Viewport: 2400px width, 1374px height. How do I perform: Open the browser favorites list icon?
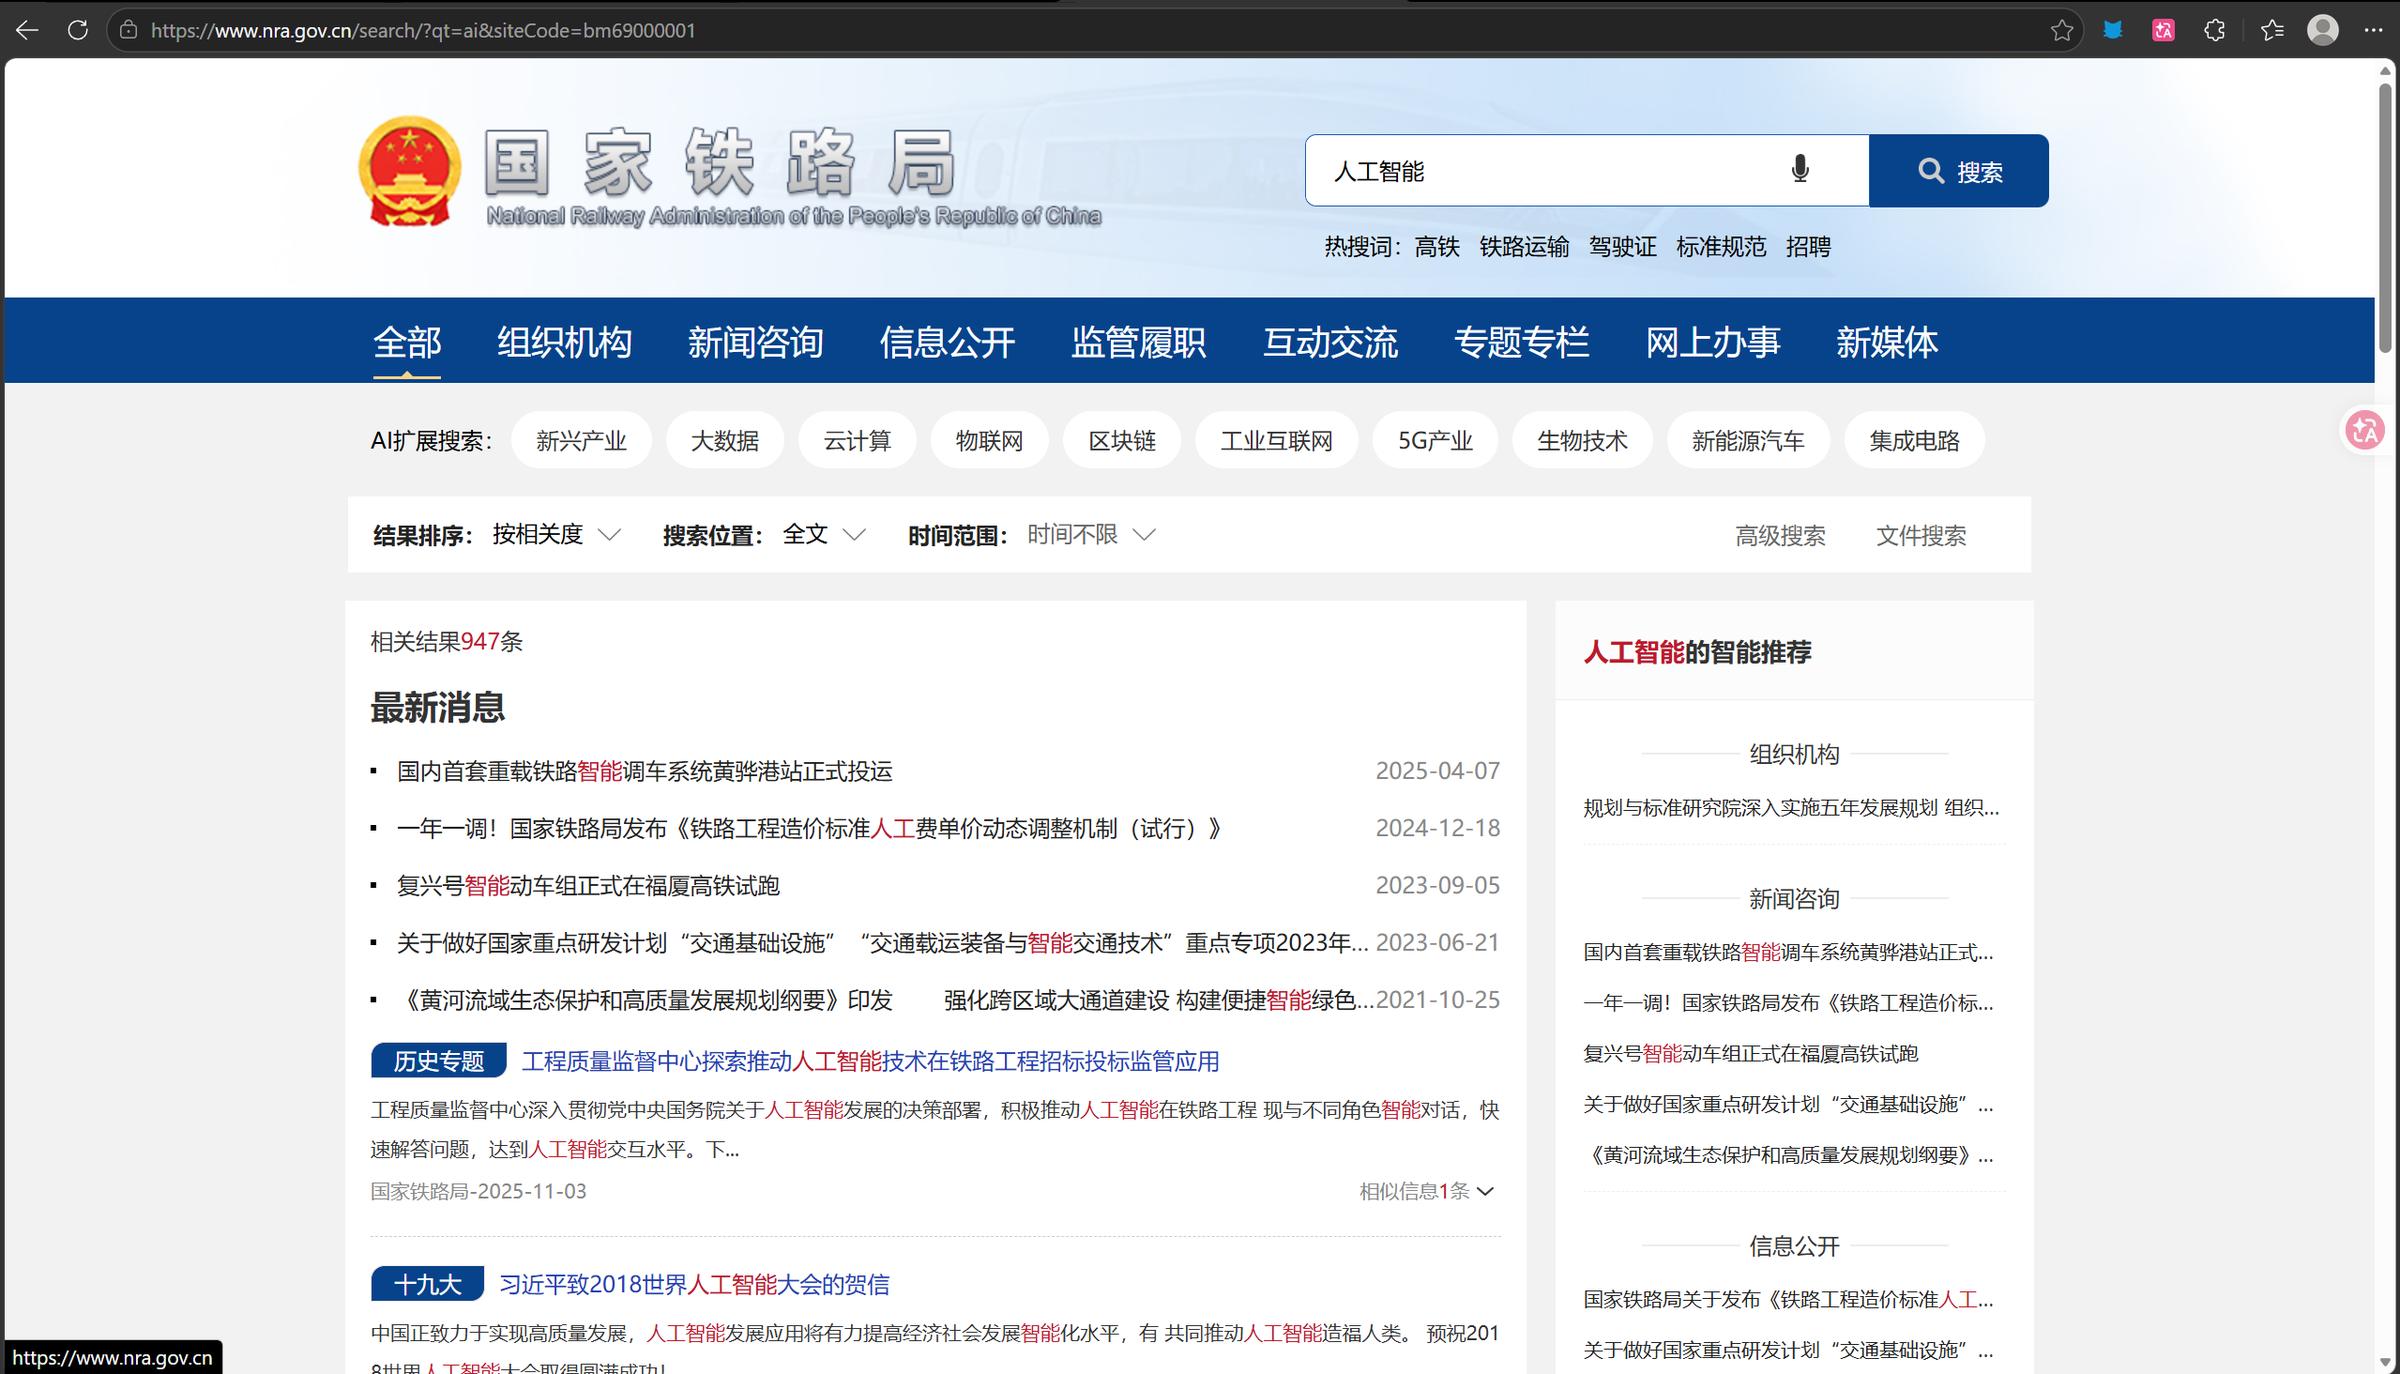pyautogui.click(x=2271, y=30)
